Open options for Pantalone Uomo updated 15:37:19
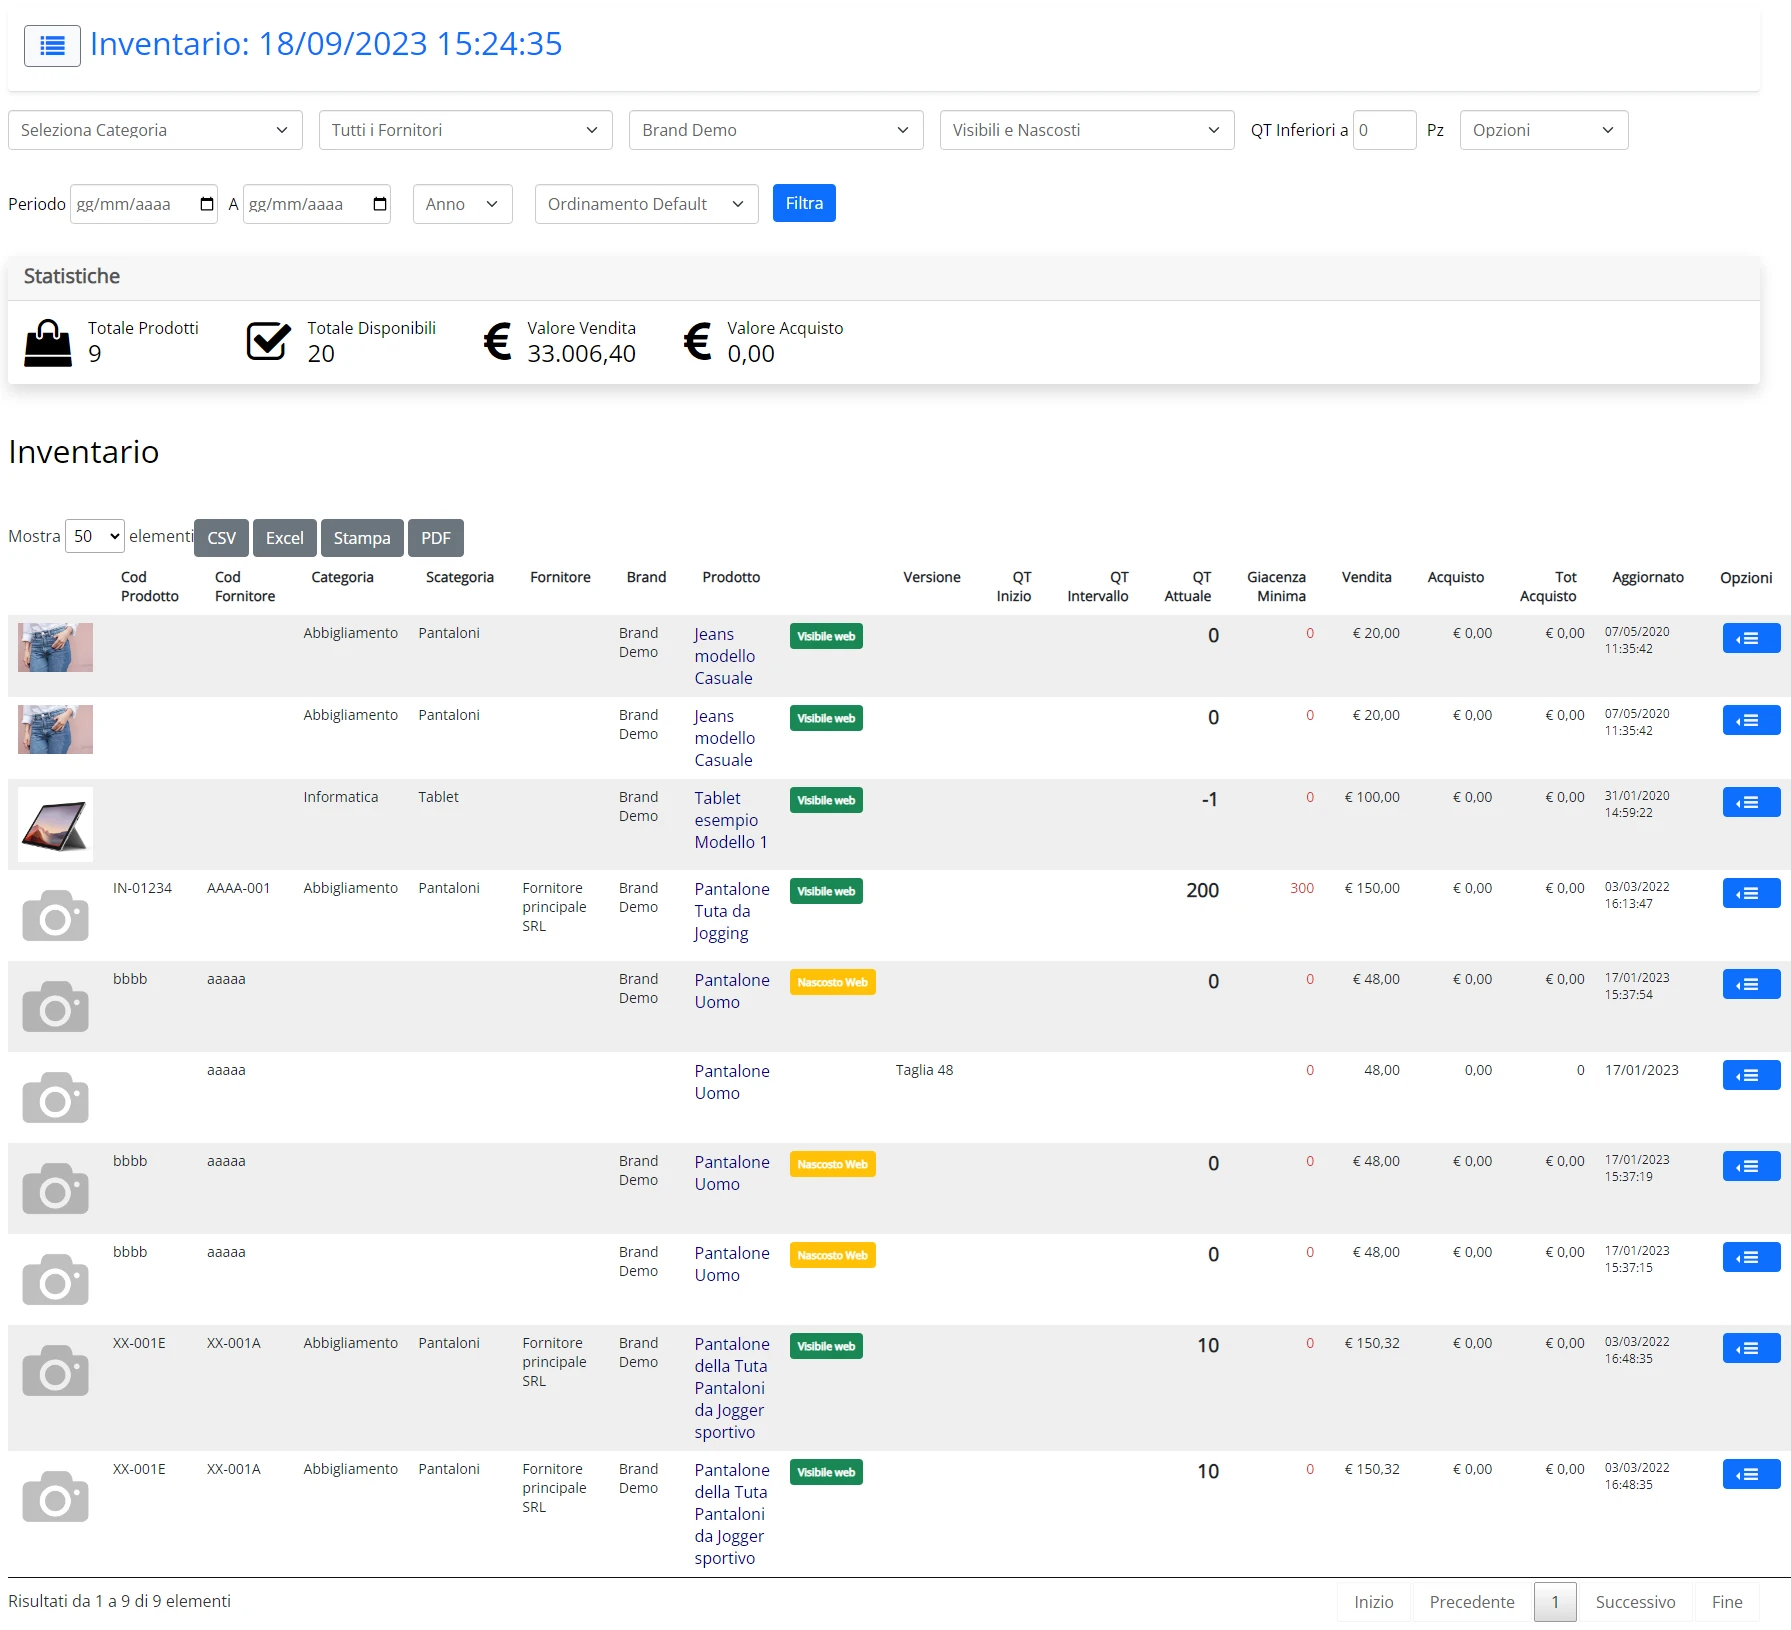 pos(1751,1166)
